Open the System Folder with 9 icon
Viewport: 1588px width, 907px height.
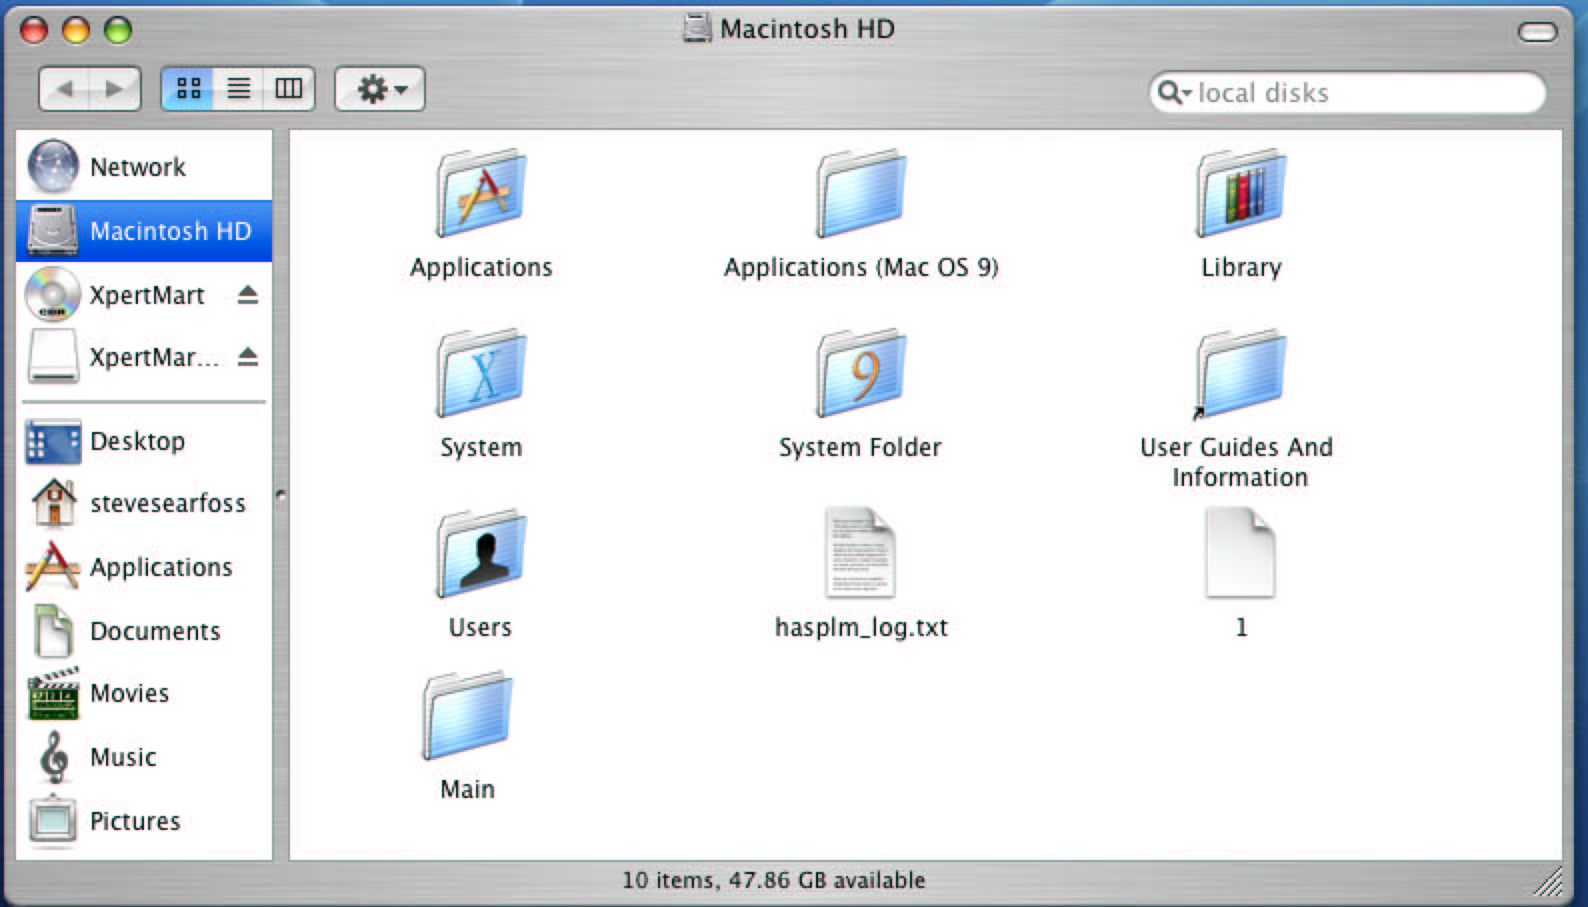(861, 373)
